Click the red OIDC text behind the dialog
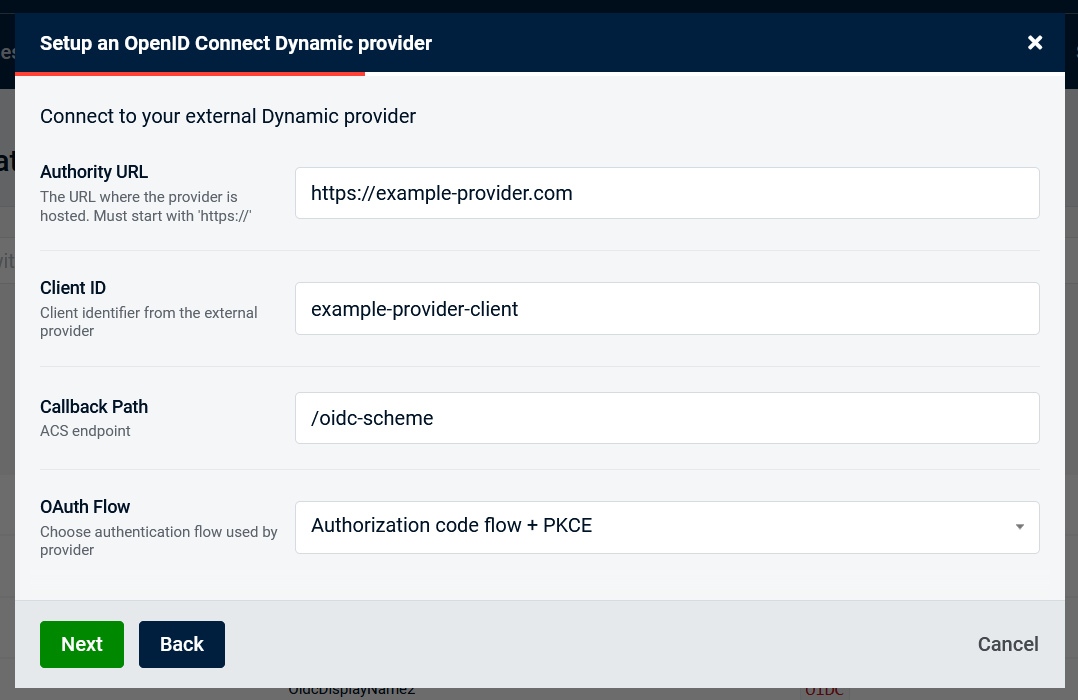 [x=826, y=691]
